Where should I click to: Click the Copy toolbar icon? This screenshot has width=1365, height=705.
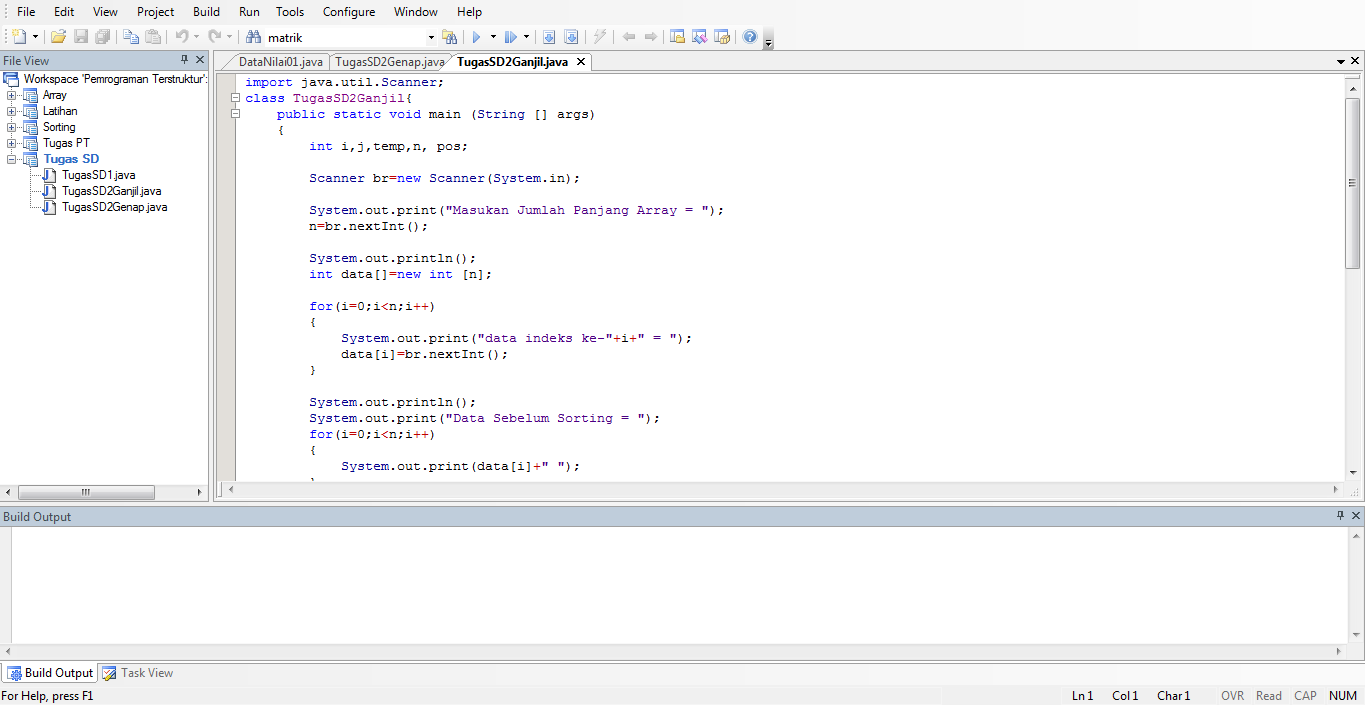point(131,36)
